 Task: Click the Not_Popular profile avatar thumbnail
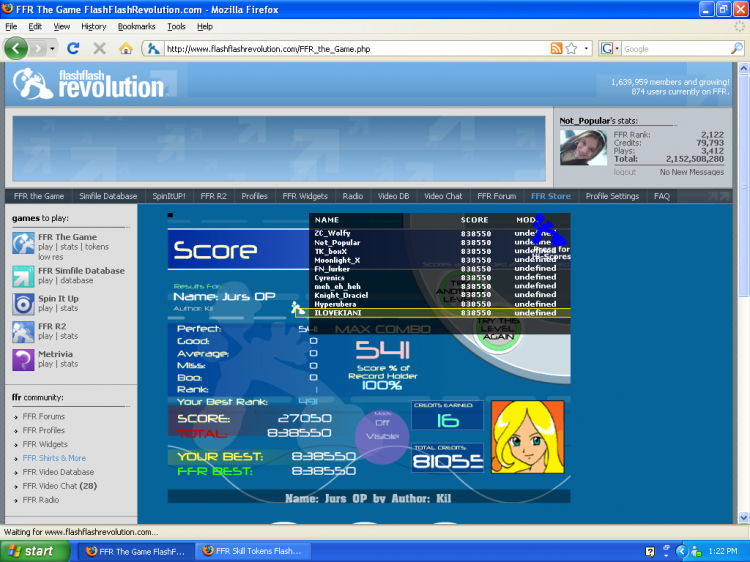(x=580, y=147)
